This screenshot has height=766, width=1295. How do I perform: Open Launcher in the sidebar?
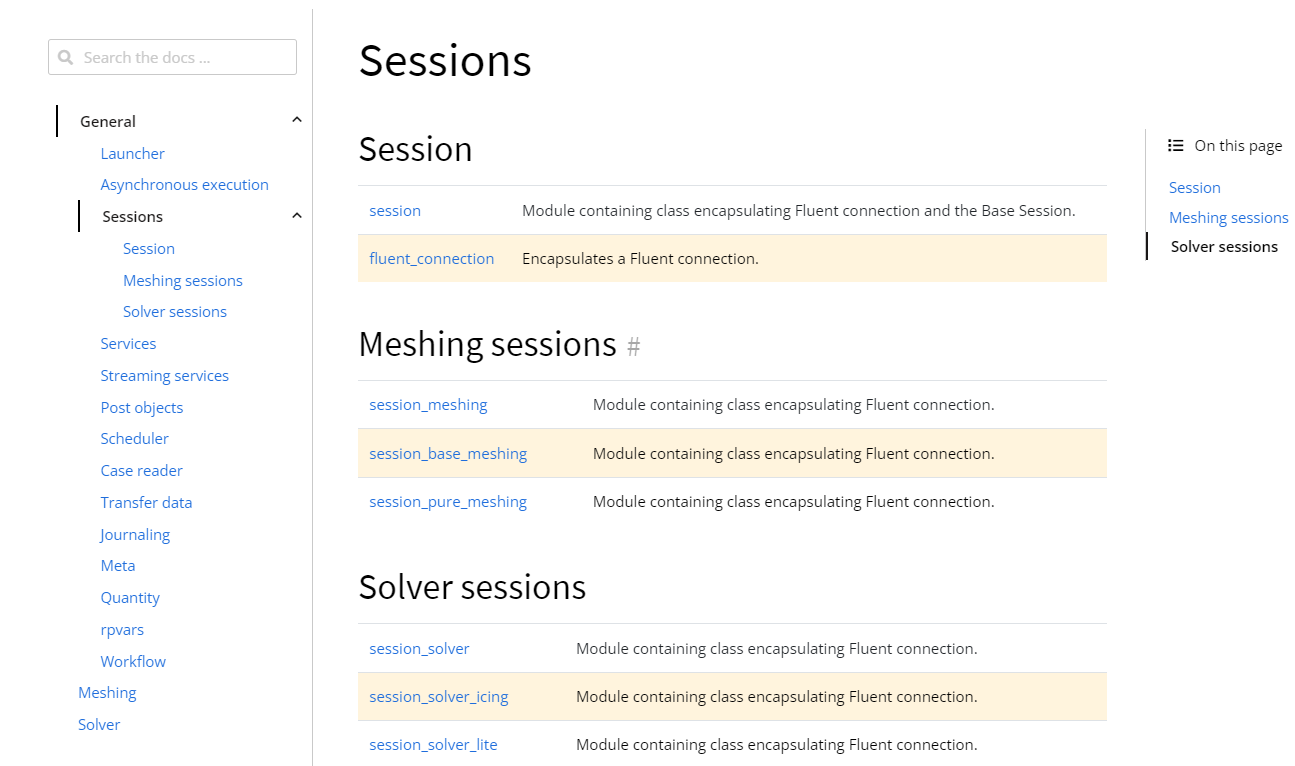132,153
